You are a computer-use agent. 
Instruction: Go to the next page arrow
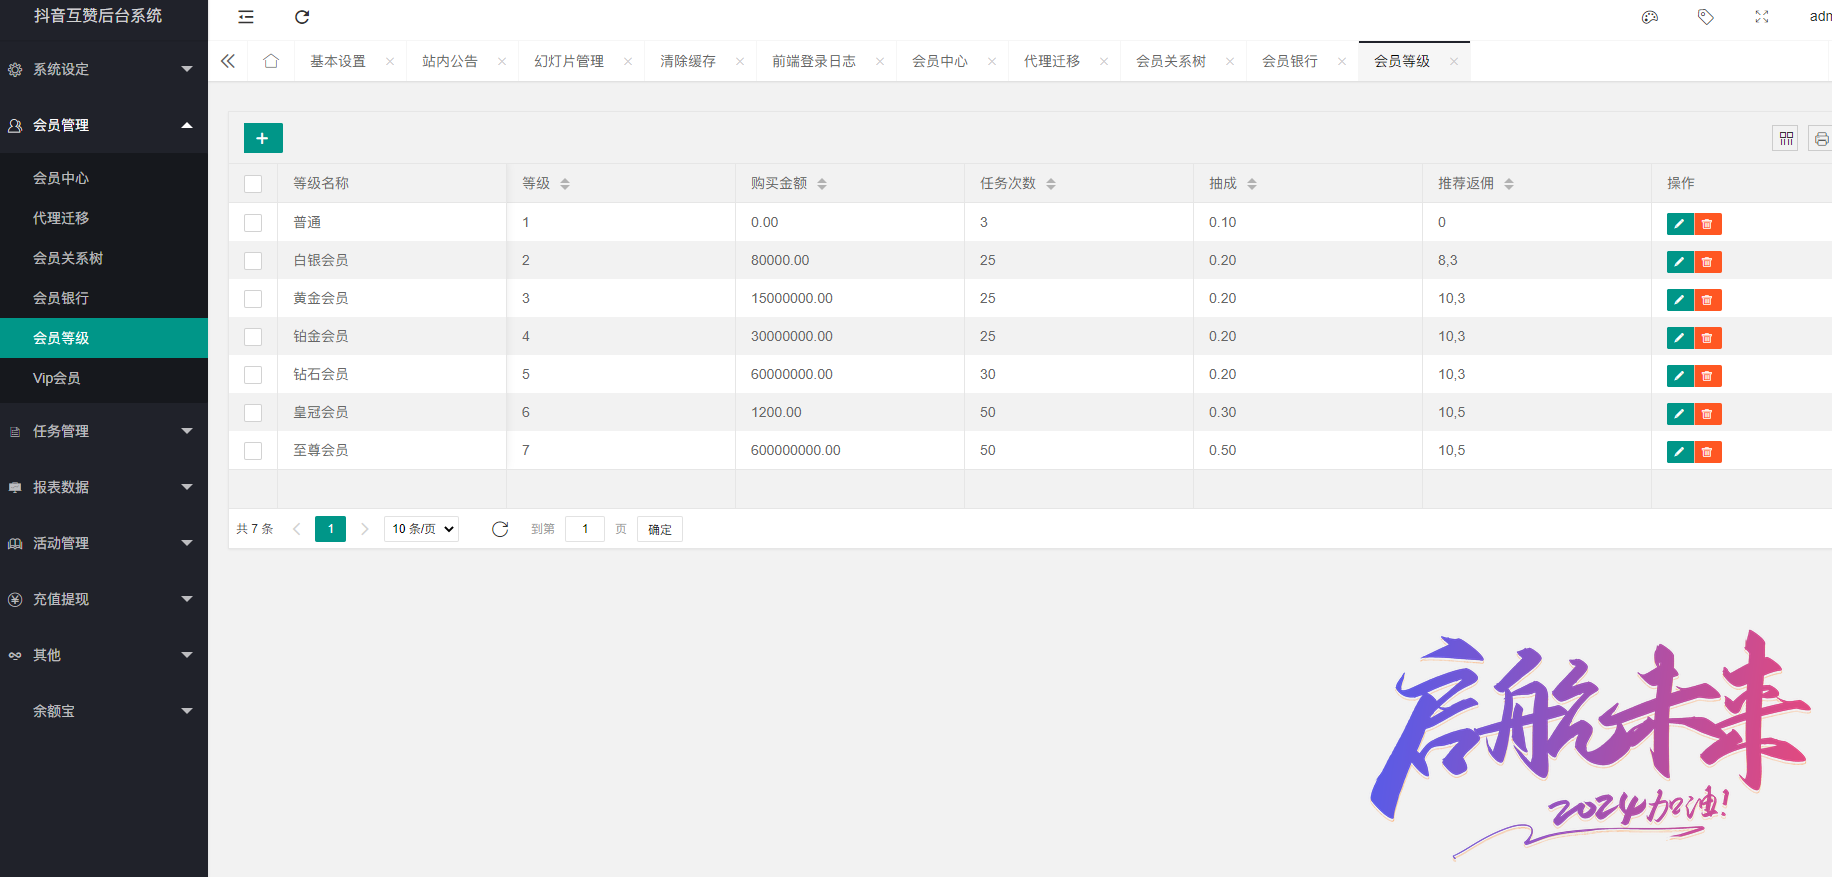pyautogui.click(x=365, y=529)
